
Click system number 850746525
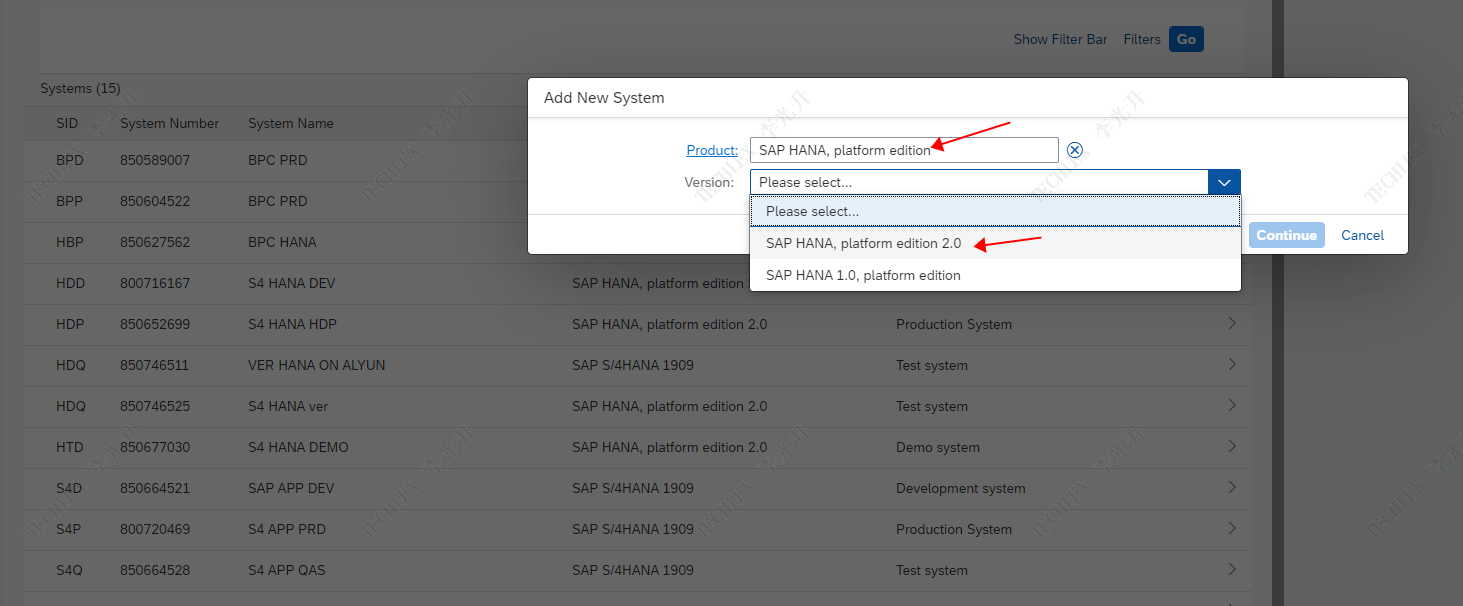155,406
